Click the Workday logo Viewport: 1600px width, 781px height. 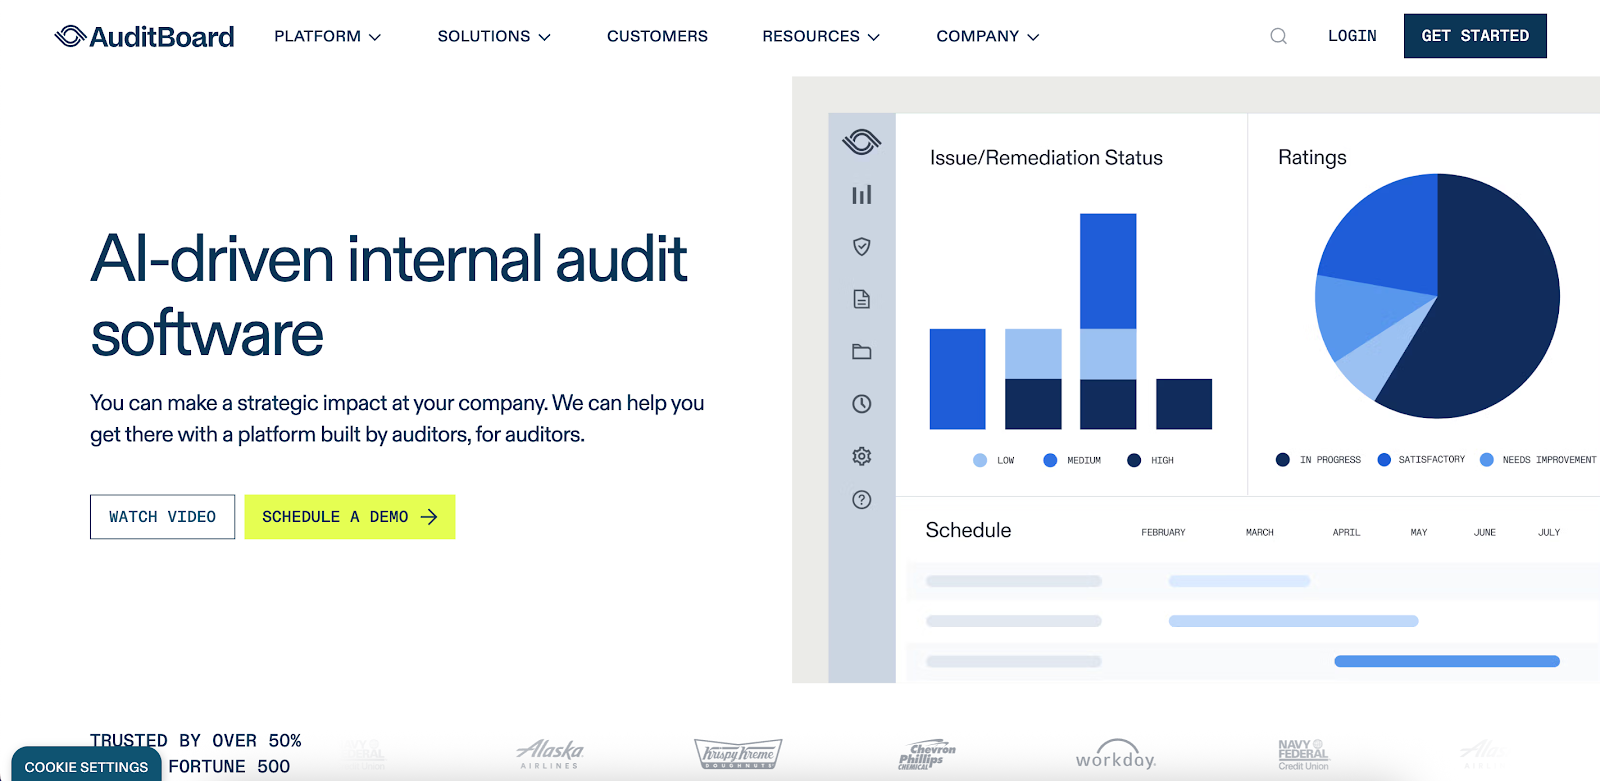pyautogui.click(x=1116, y=755)
